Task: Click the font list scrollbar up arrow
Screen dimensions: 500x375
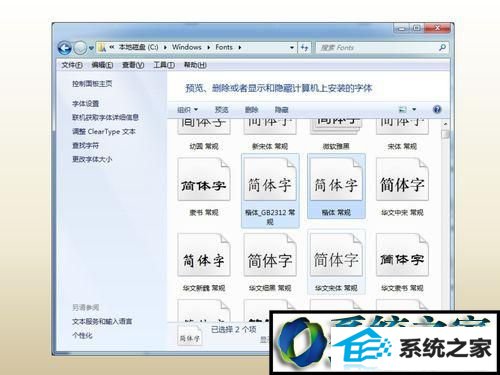Action: click(445, 124)
